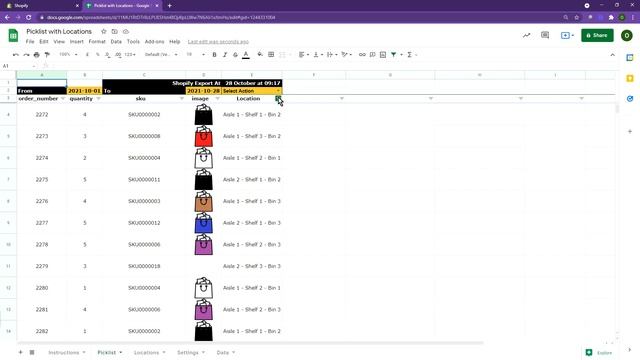The image size is (640, 360).
Task: Click the Google Sheets home logo
Action: [x=13, y=36]
